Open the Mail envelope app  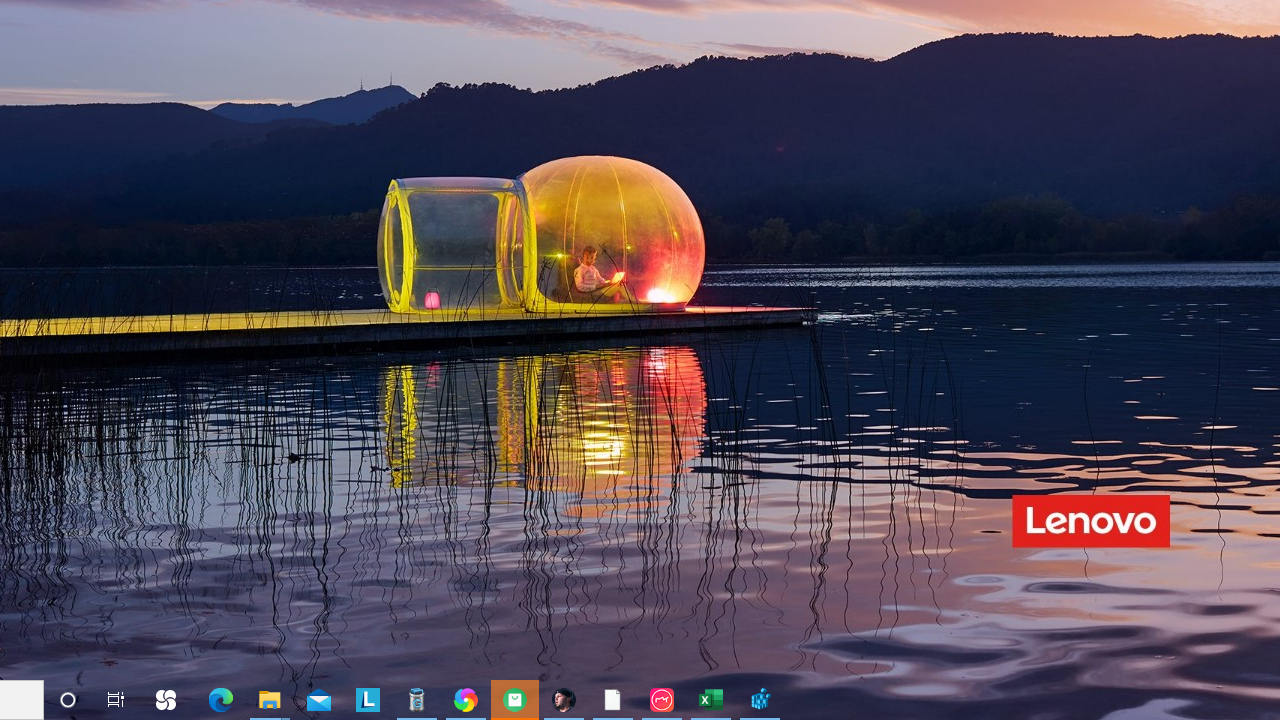click(319, 701)
